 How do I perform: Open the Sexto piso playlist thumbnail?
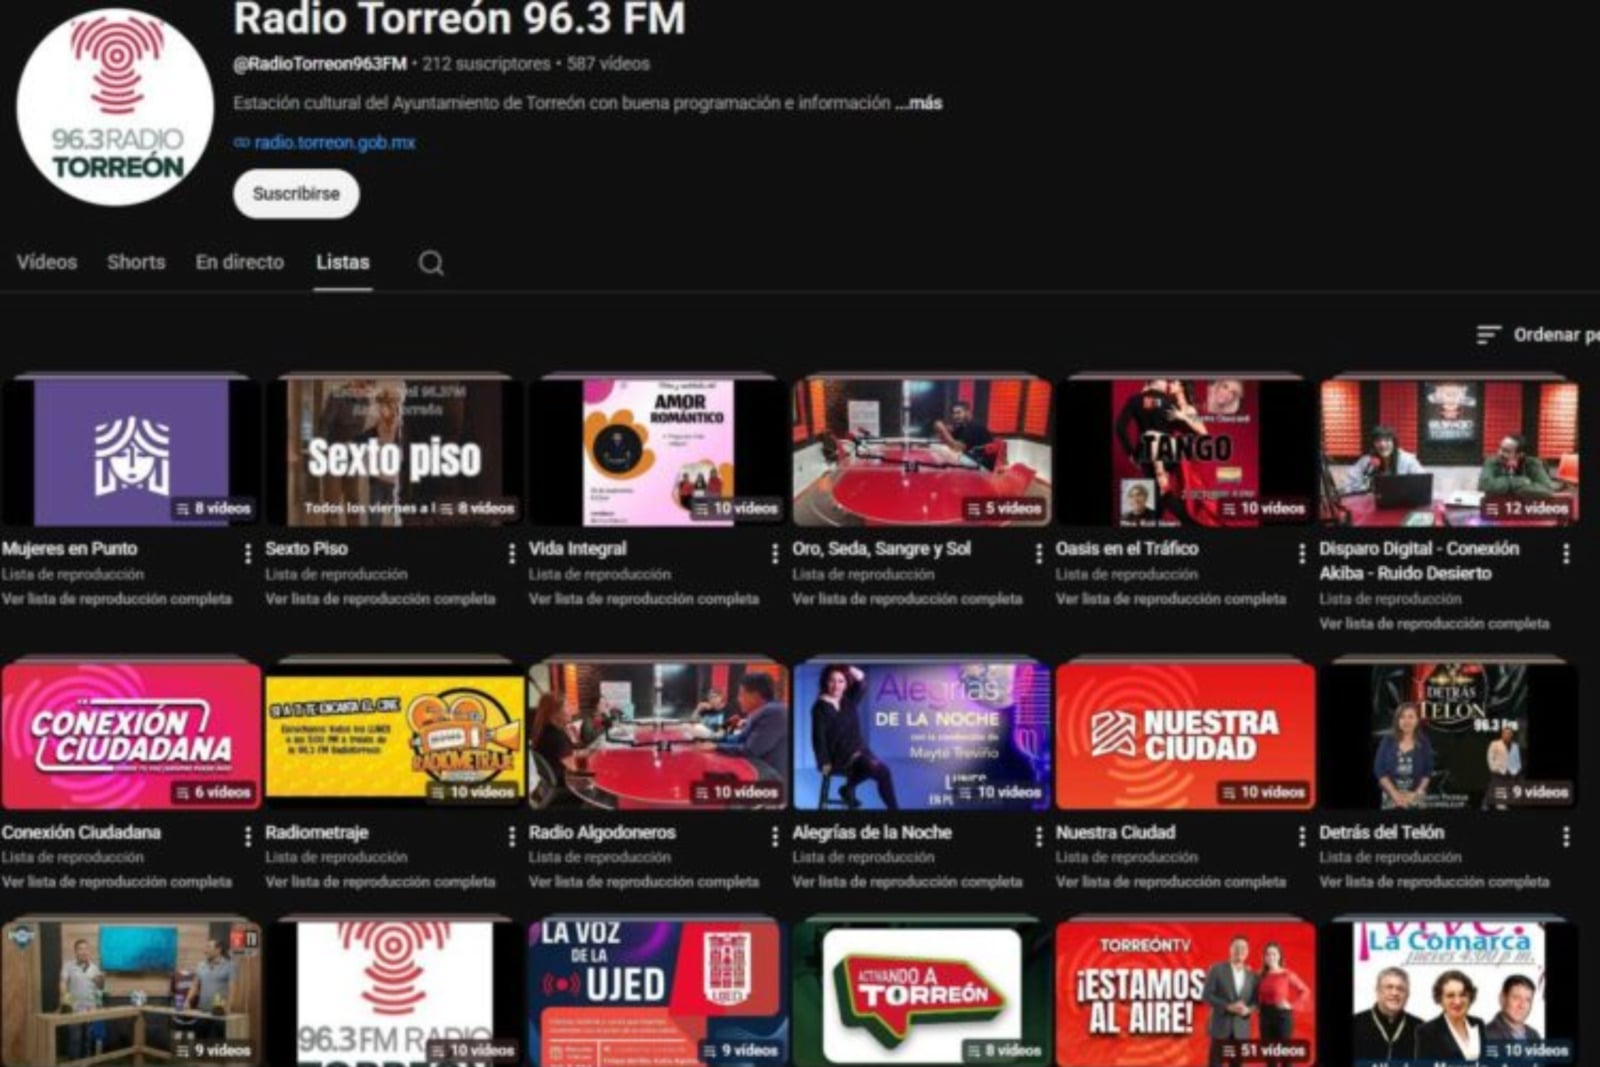click(x=394, y=452)
